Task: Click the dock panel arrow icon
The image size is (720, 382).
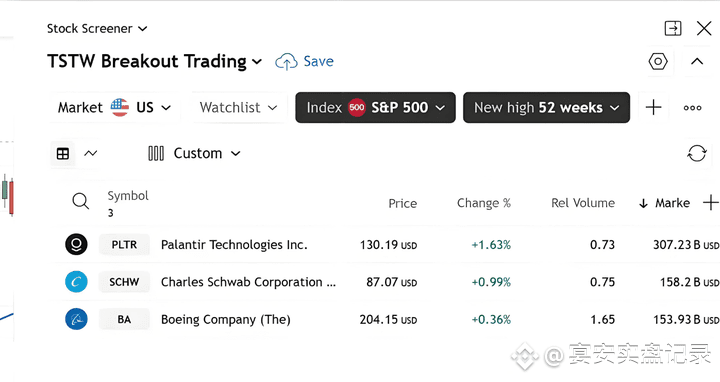Action: pyautogui.click(x=673, y=28)
